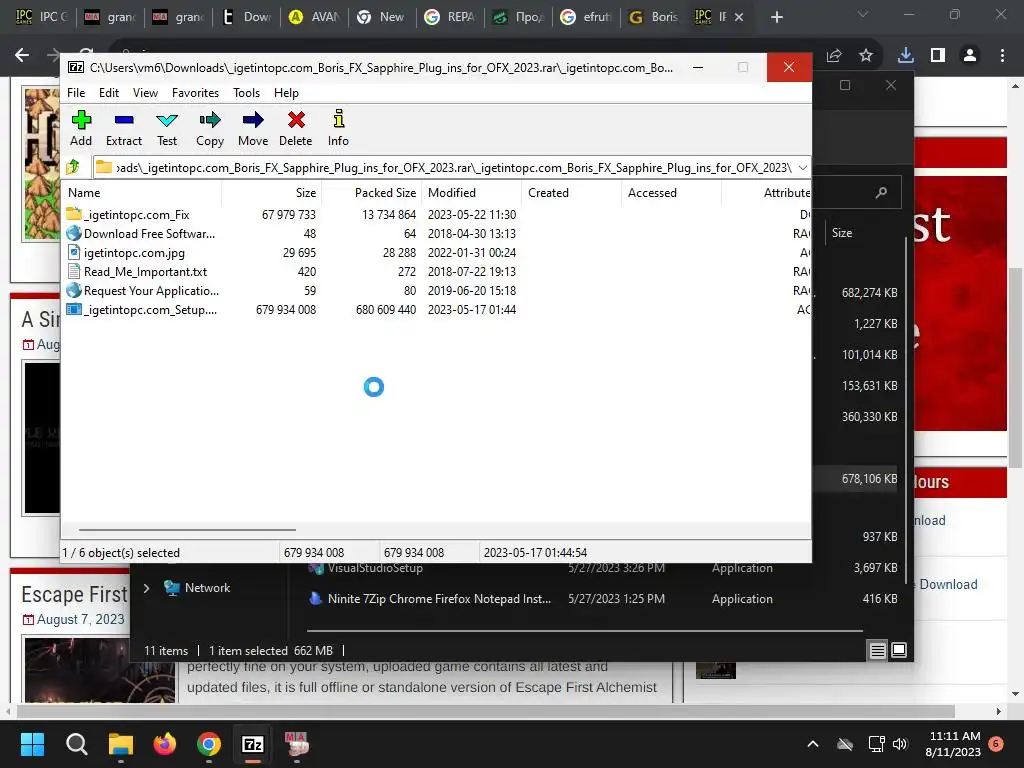Select the _igetintopc.com_Fix folder
1024x768 pixels.
(x=136, y=215)
